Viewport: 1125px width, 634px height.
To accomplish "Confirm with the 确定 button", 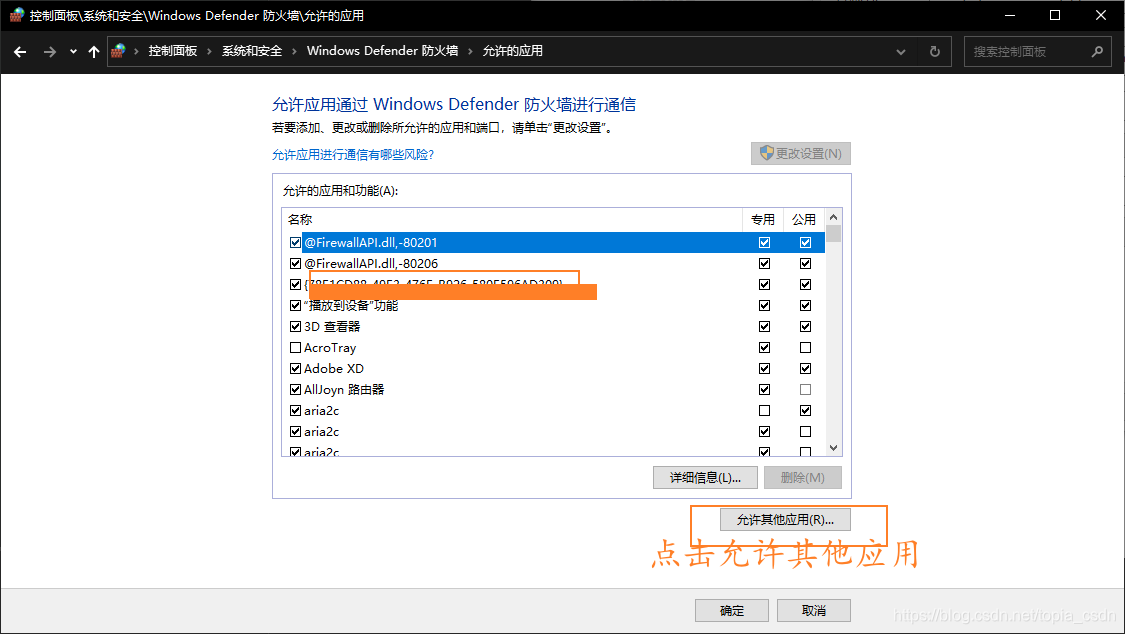I will coord(732,610).
